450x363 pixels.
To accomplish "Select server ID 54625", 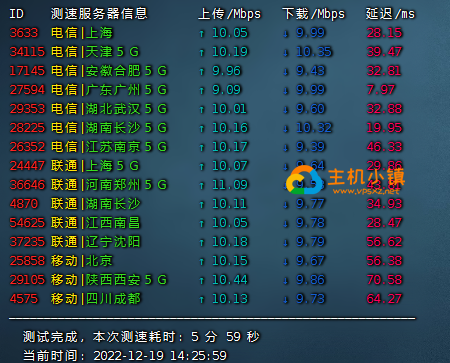I will [x=27, y=223].
